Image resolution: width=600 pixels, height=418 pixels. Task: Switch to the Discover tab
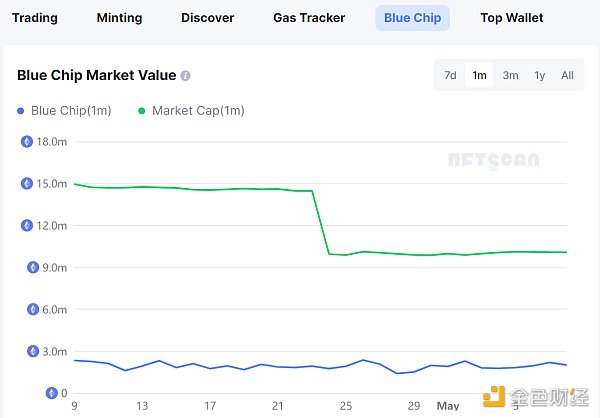(208, 18)
